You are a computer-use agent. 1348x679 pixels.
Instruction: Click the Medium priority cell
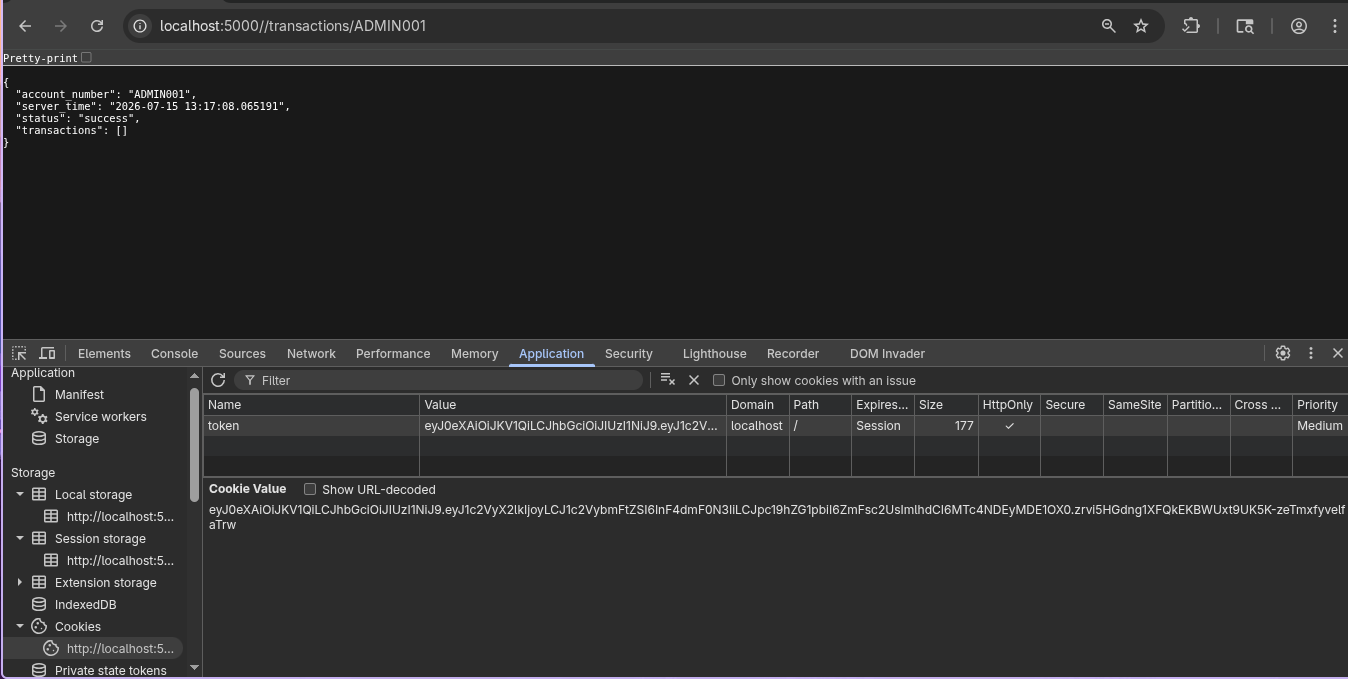point(1320,426)
